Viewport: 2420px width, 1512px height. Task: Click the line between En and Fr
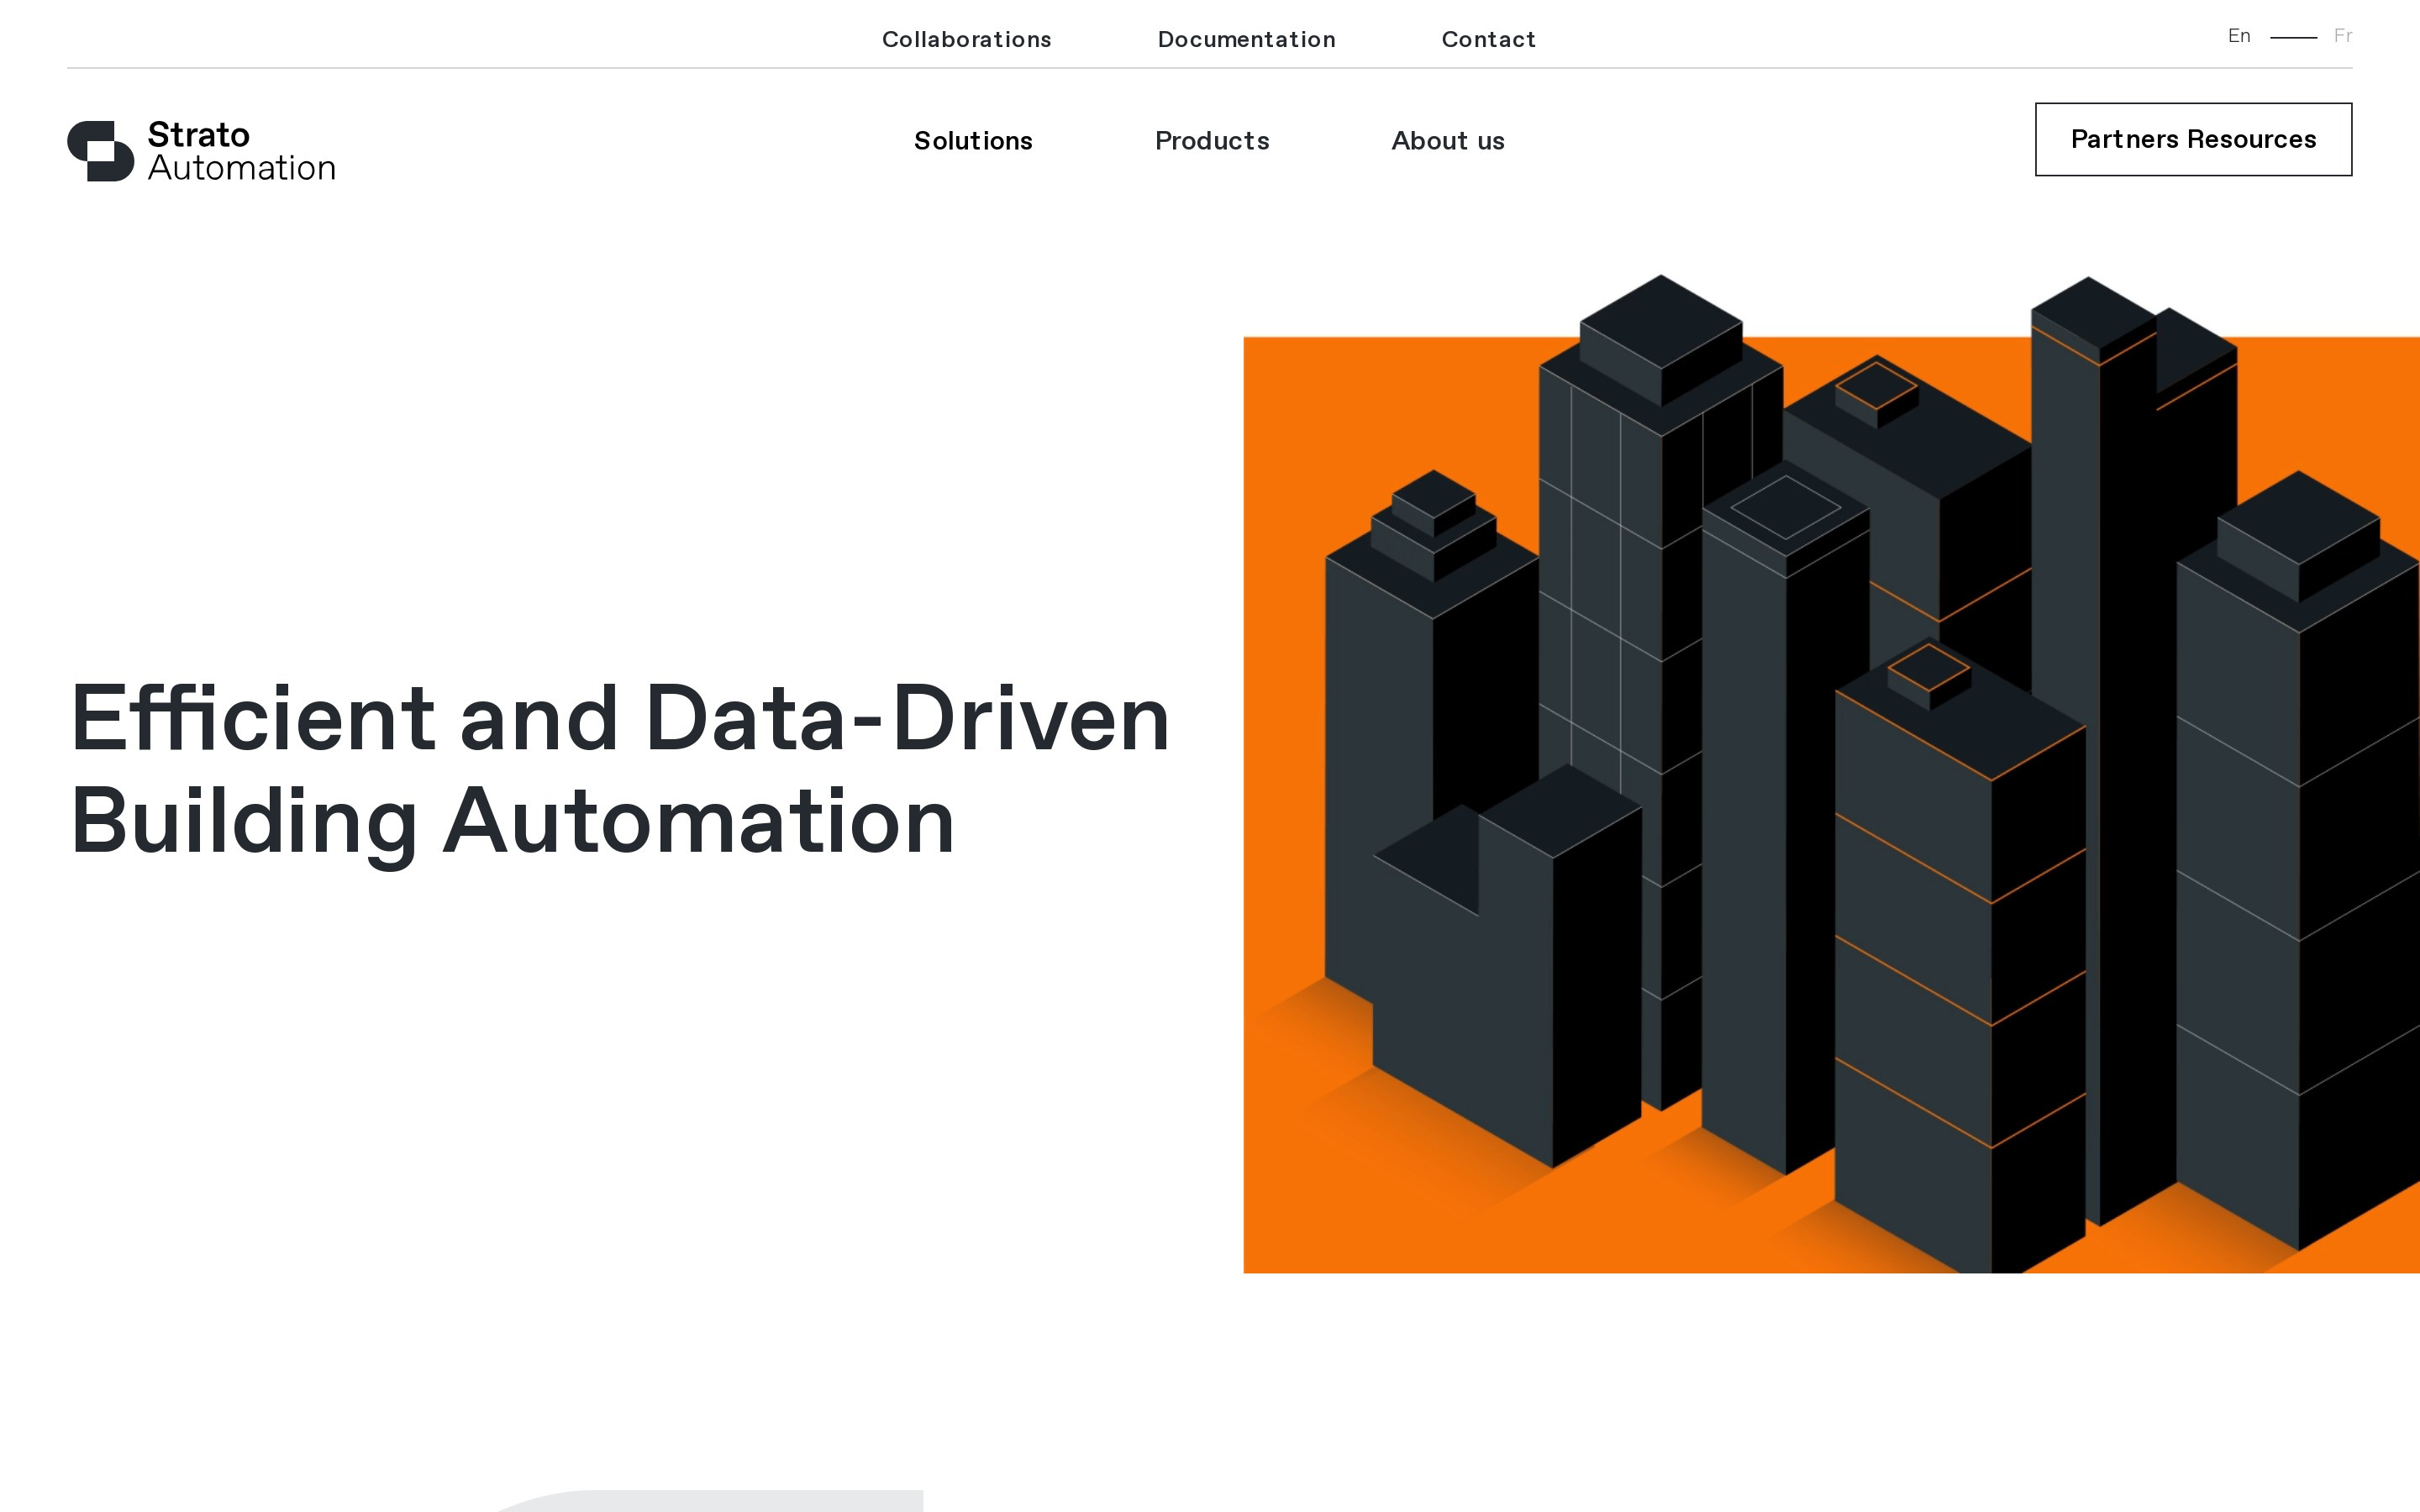[x=2293, y=38]
